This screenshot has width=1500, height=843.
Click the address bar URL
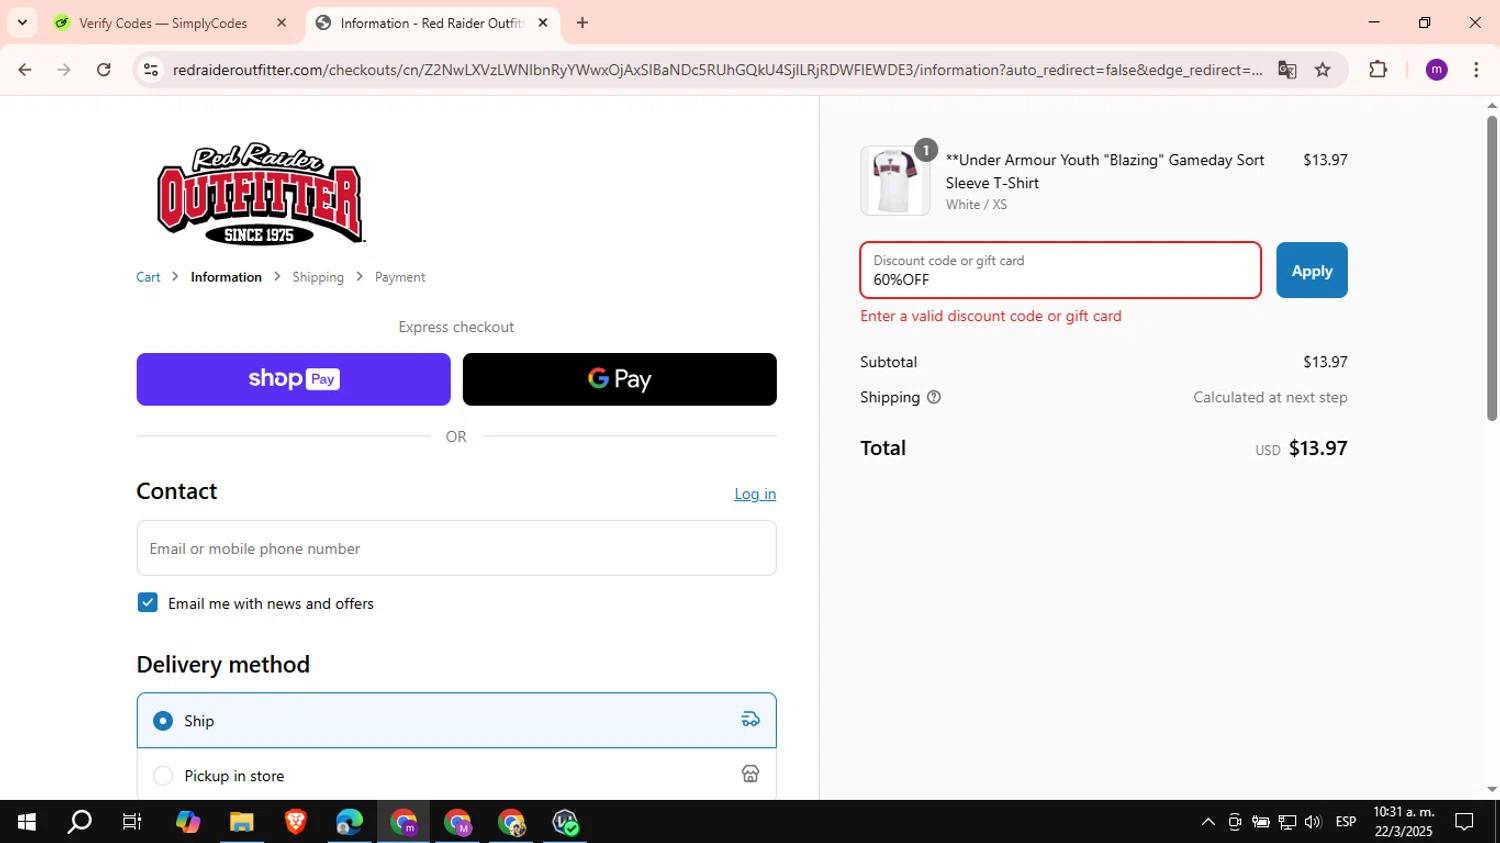tap(717, 70)
